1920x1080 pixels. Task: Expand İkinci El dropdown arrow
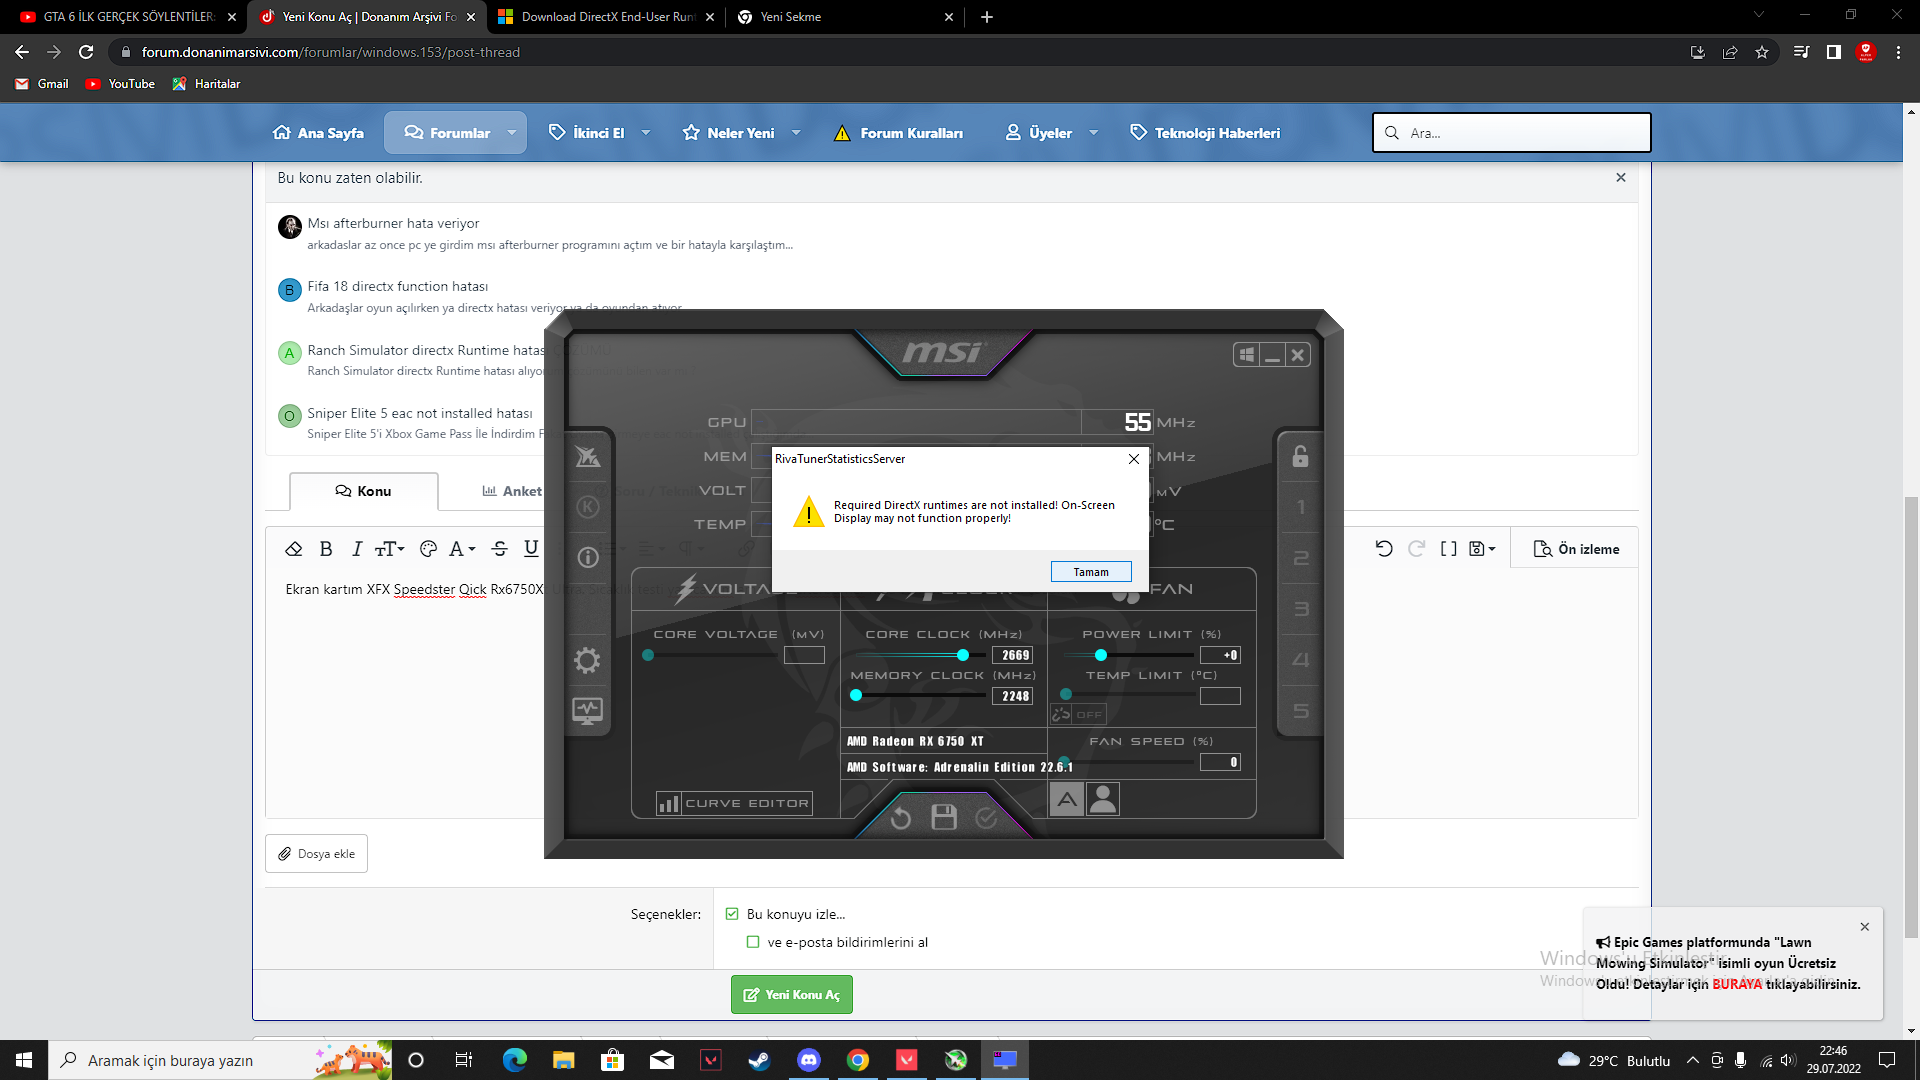tap(646, 133)
